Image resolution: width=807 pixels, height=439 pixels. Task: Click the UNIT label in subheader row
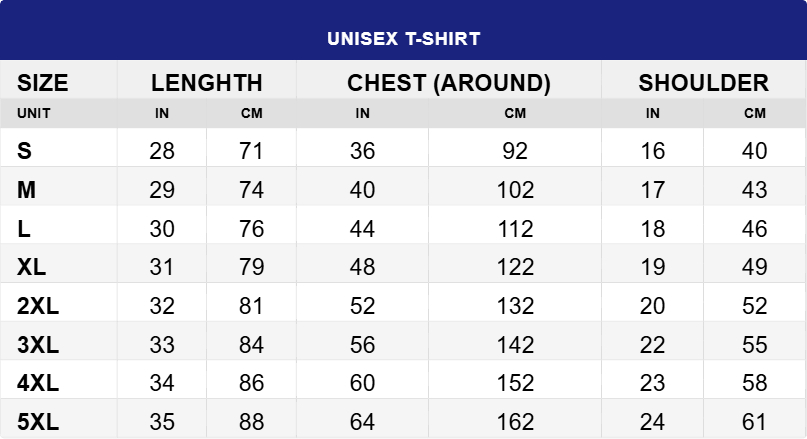(x=34, y=113)
